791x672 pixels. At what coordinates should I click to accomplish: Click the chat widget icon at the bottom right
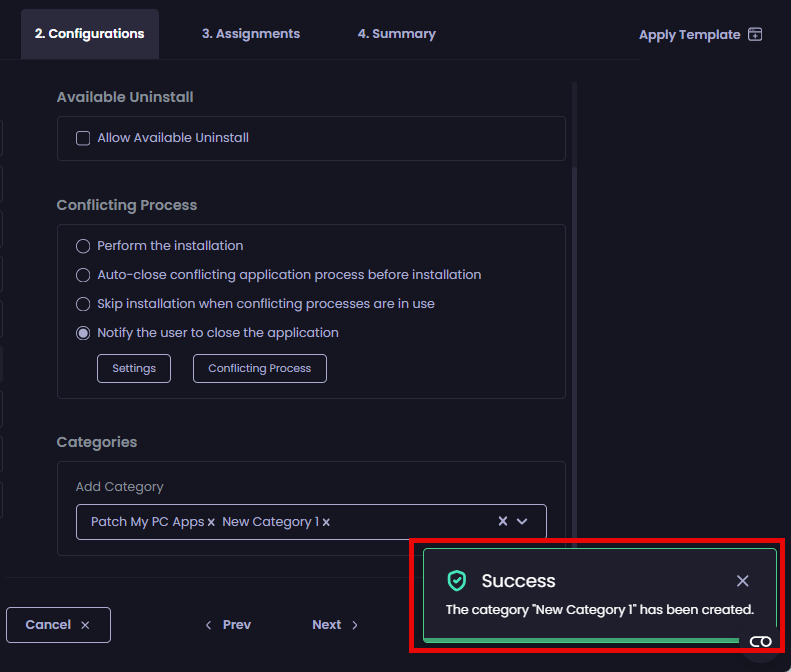pyautogui.click(x=760, y=641)
